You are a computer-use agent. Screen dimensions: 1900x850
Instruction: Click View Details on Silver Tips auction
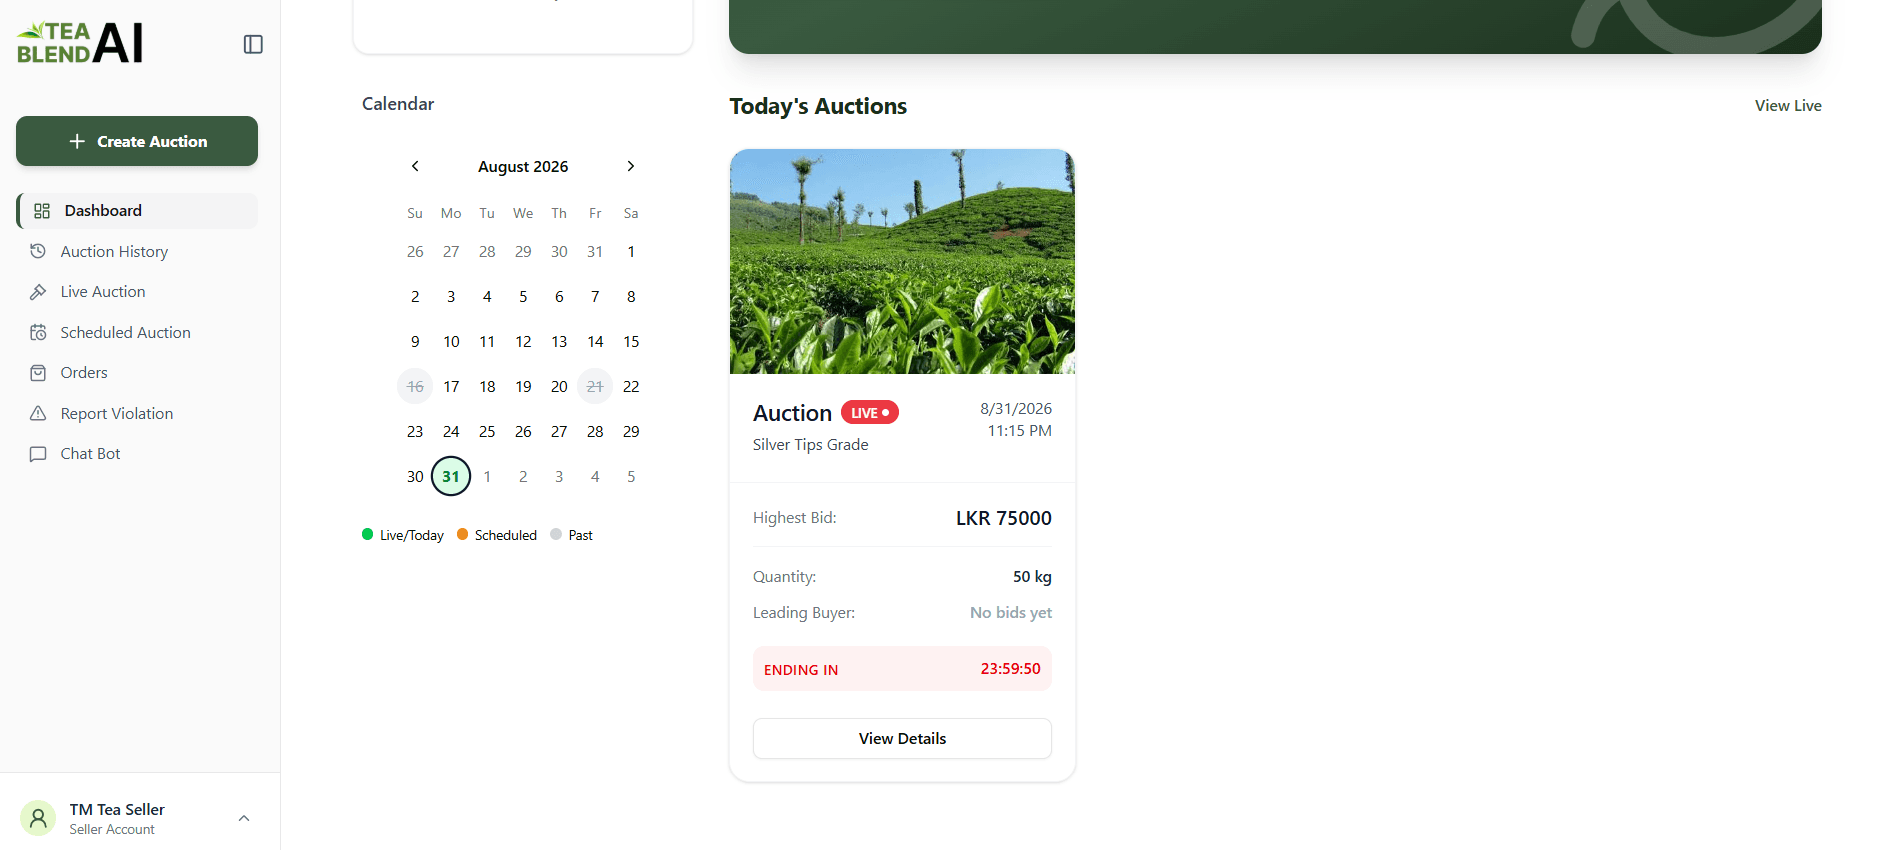pos(902,738)
